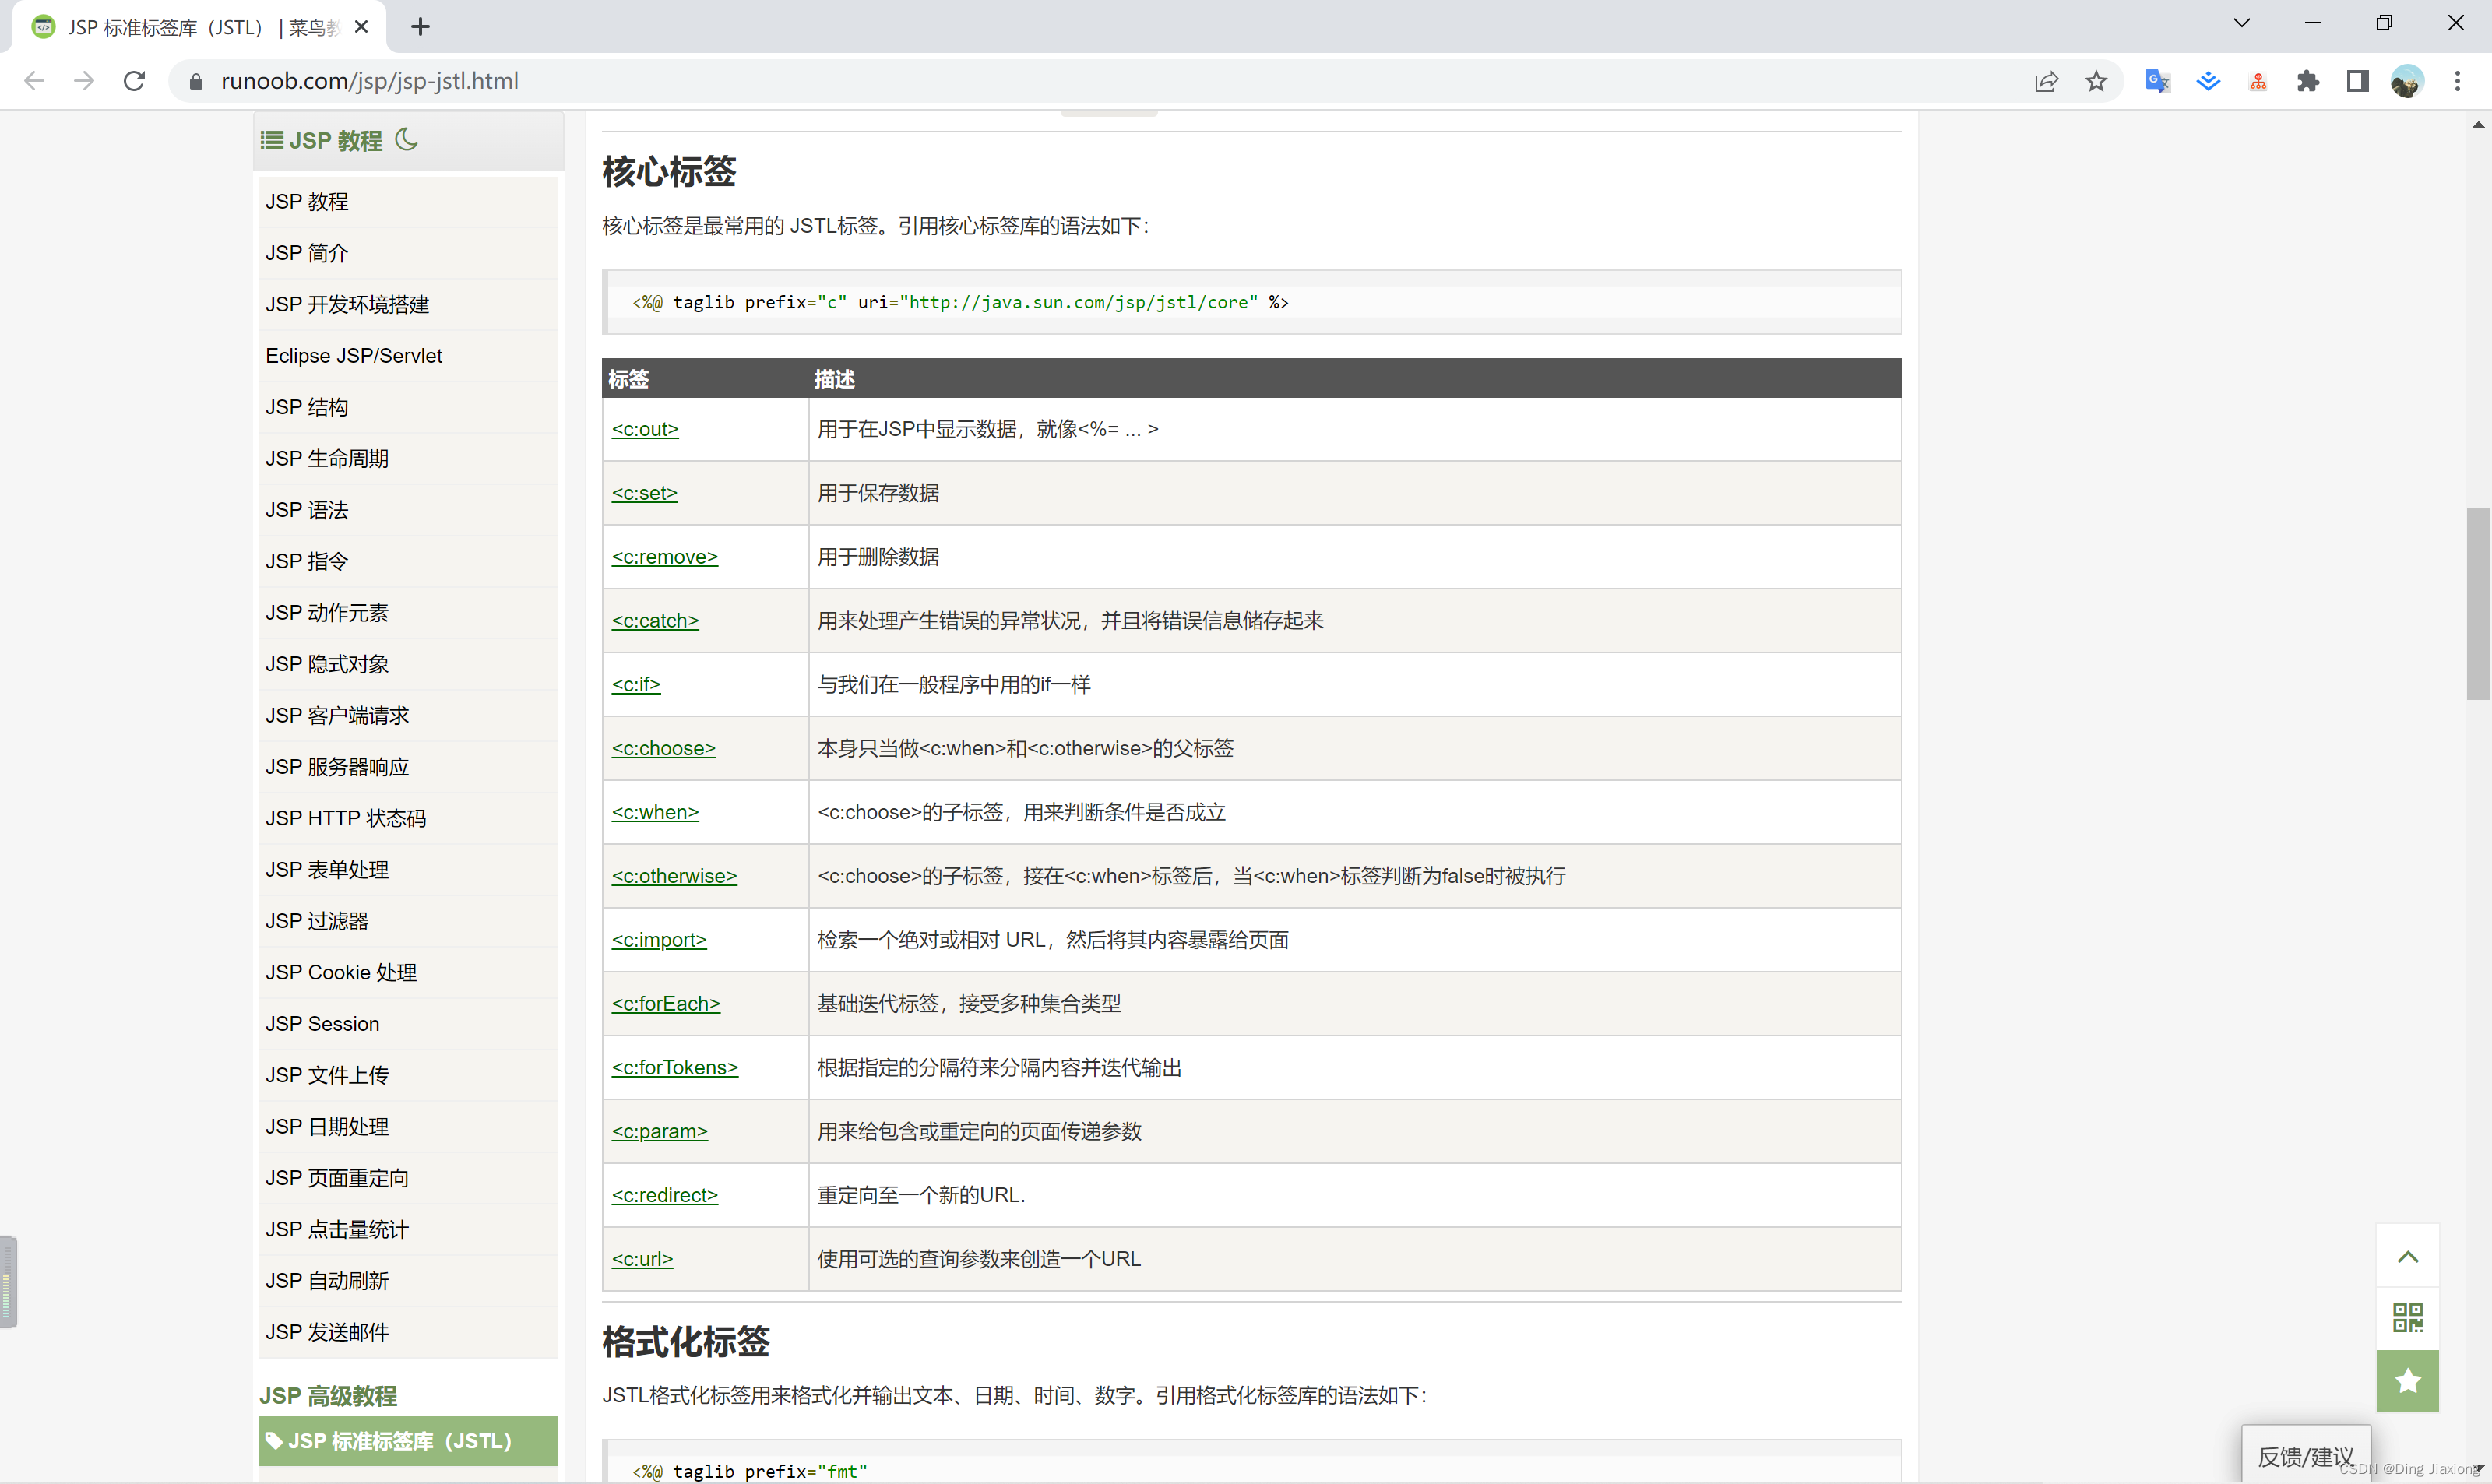Open the JSP Session sidebar link
Screen dimensions: 2492x1484
coord(322,1023)
